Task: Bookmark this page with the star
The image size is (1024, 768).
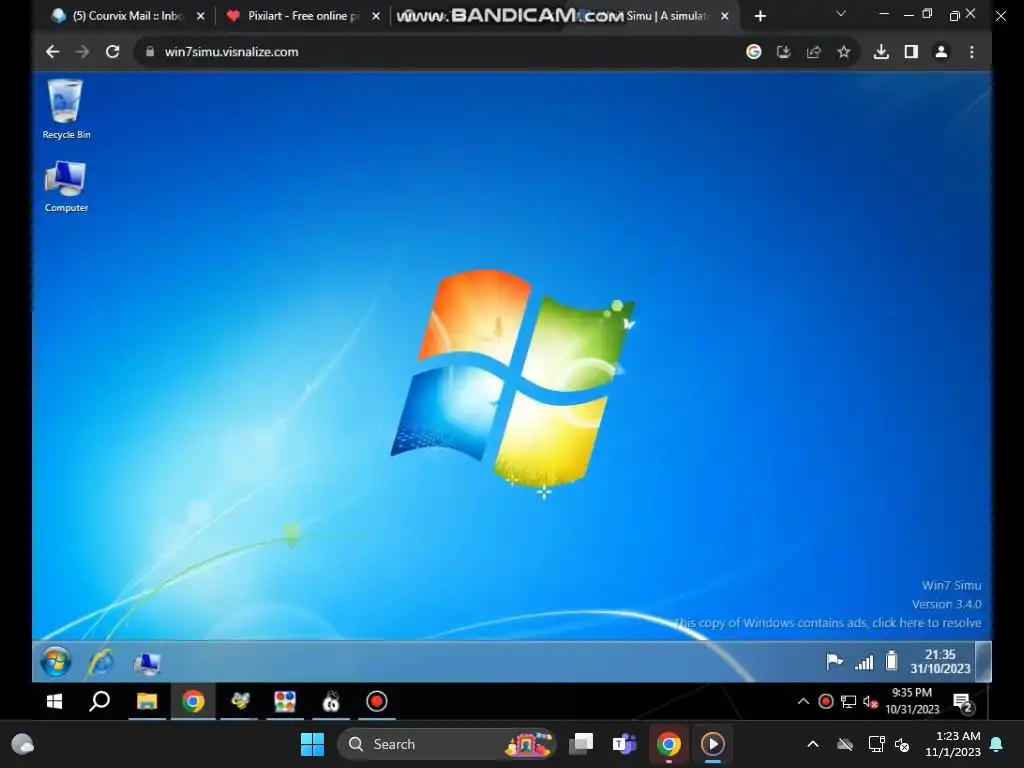Action: (x=844, y=52)
